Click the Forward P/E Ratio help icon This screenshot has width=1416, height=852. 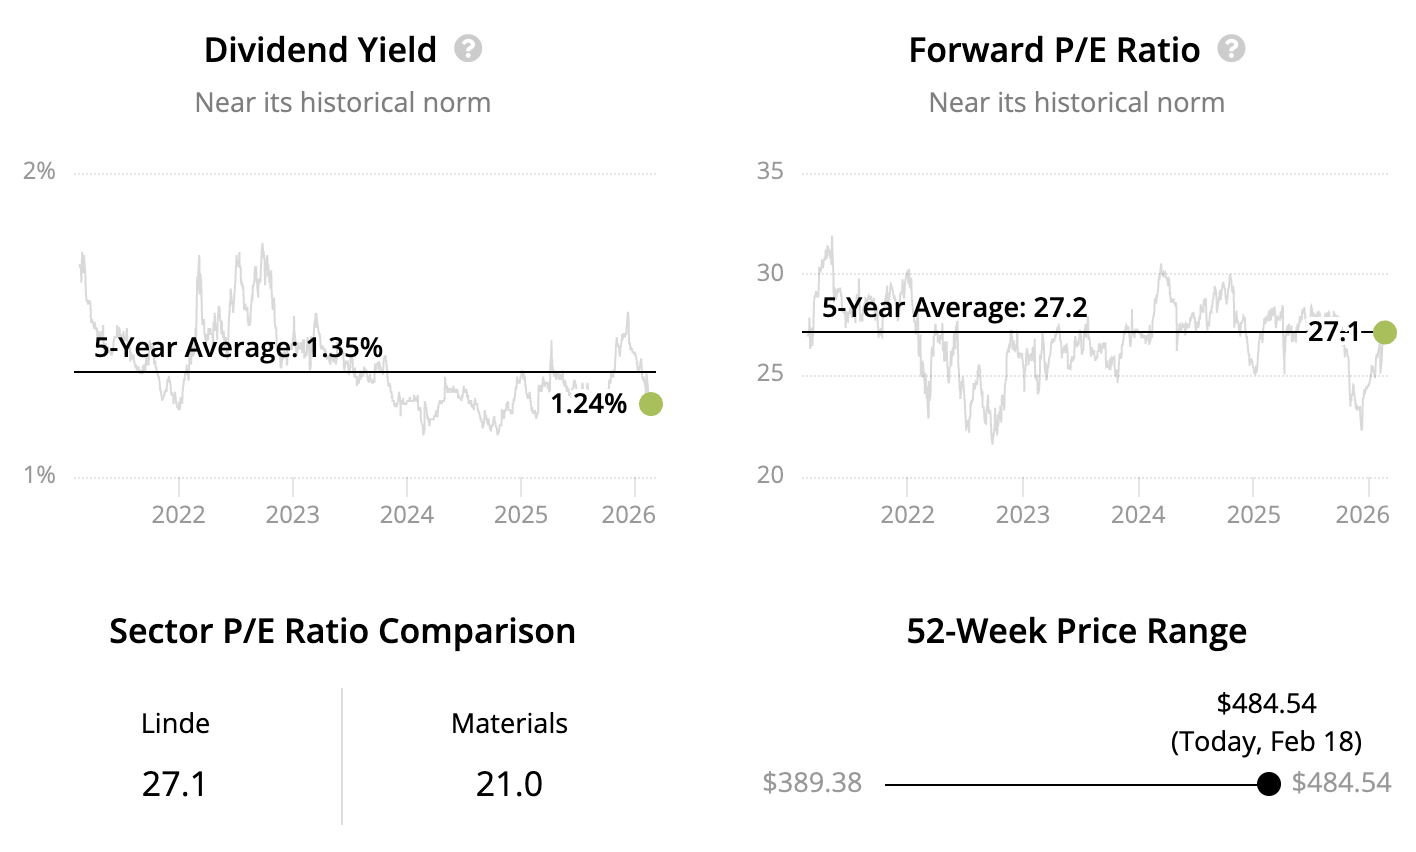coord(1231,48)
